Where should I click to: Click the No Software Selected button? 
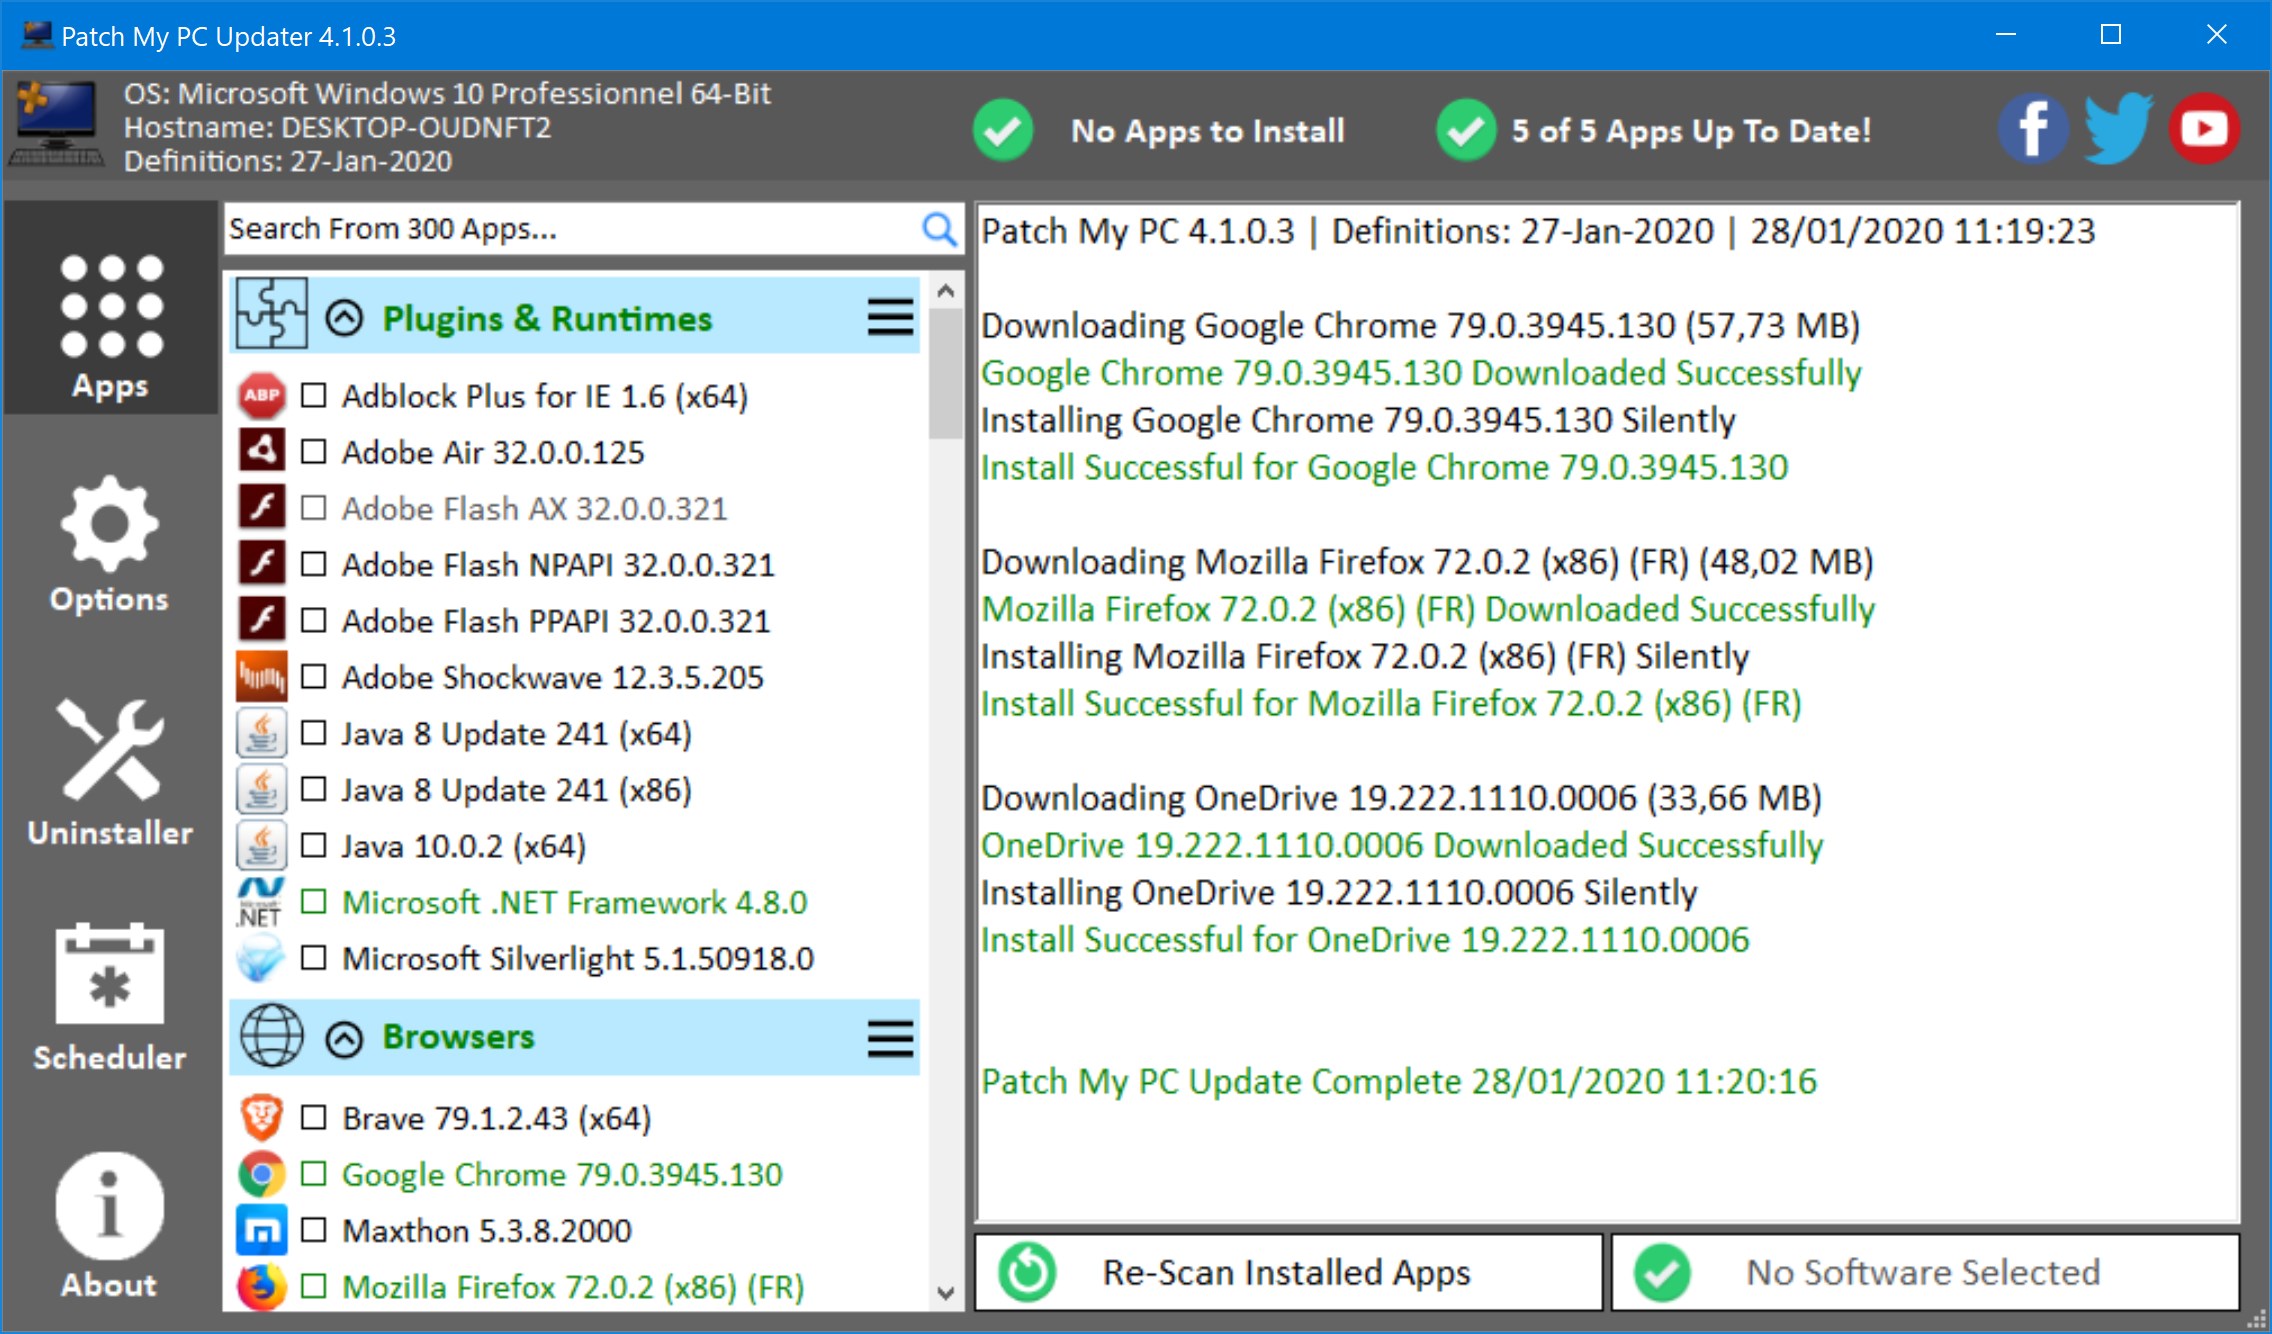point(1925,1272)
